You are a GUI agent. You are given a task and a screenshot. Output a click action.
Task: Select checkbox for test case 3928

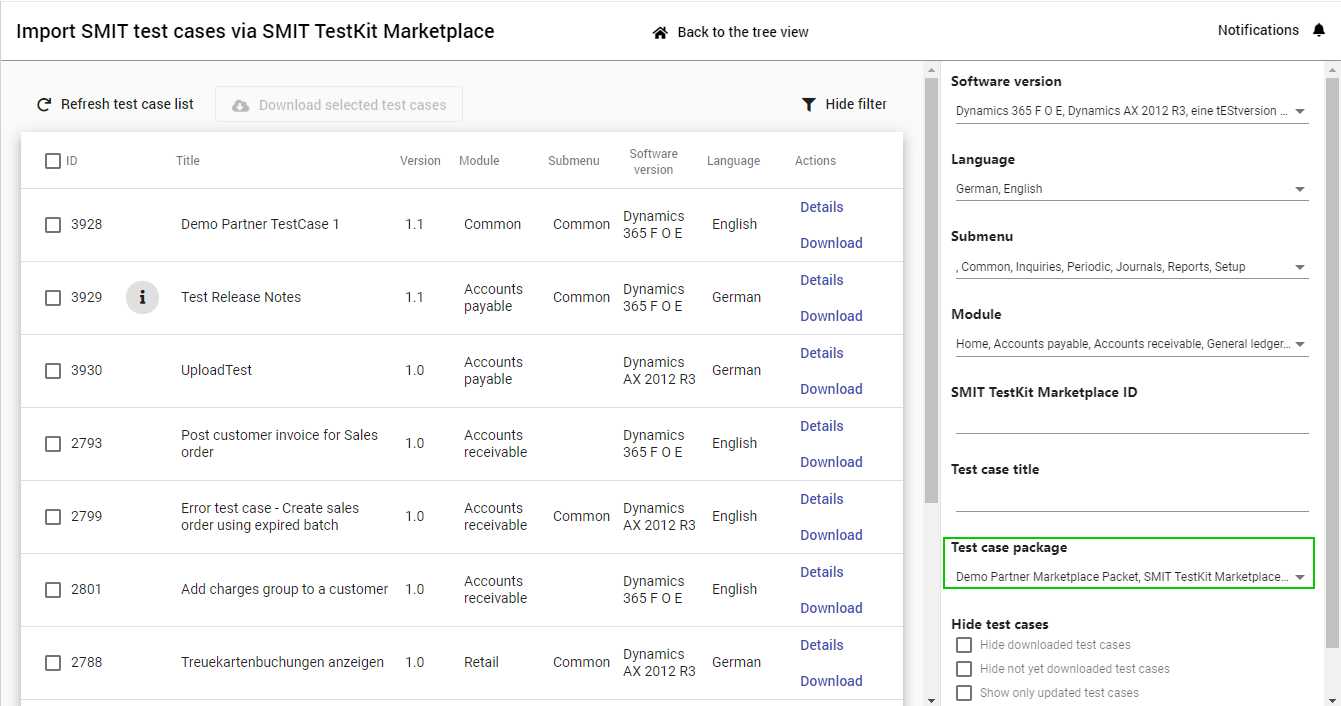[x=53, y=225]
